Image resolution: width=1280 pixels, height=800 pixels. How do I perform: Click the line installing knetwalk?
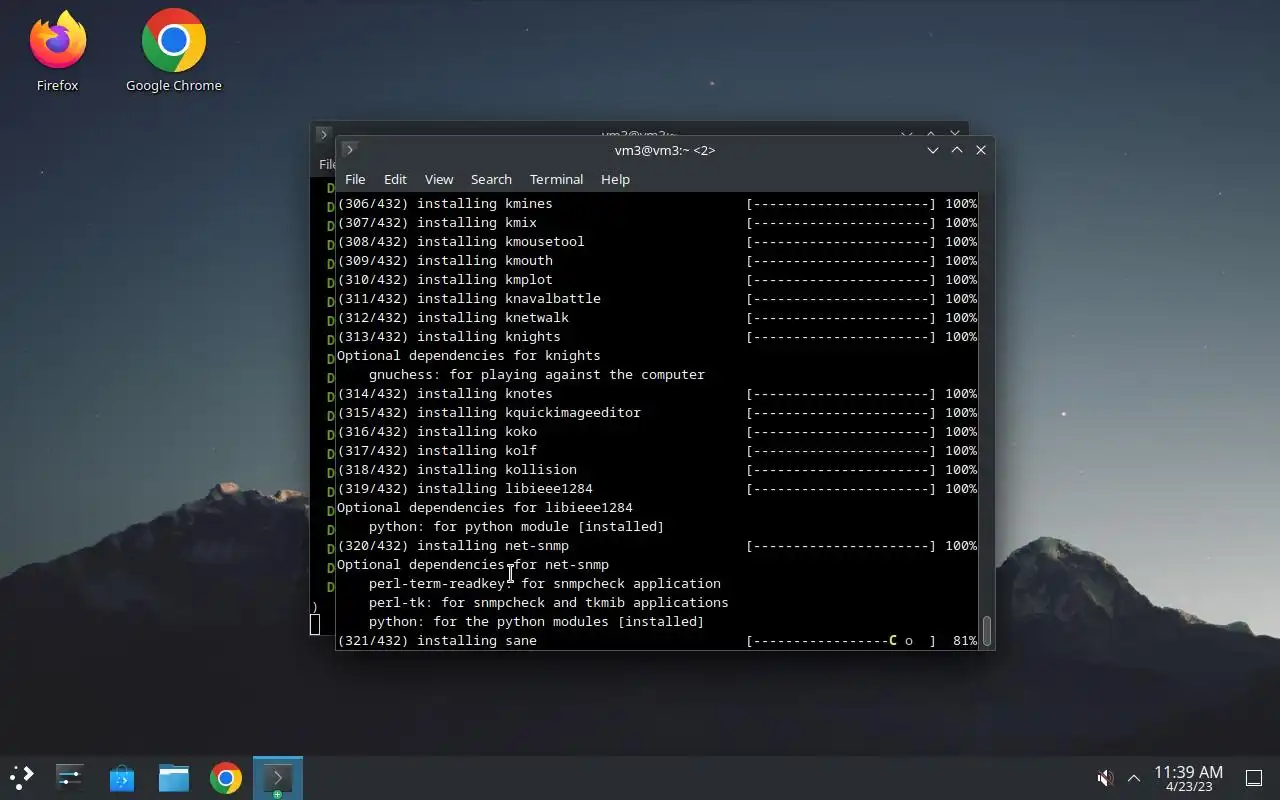click(x=657, y=317)
